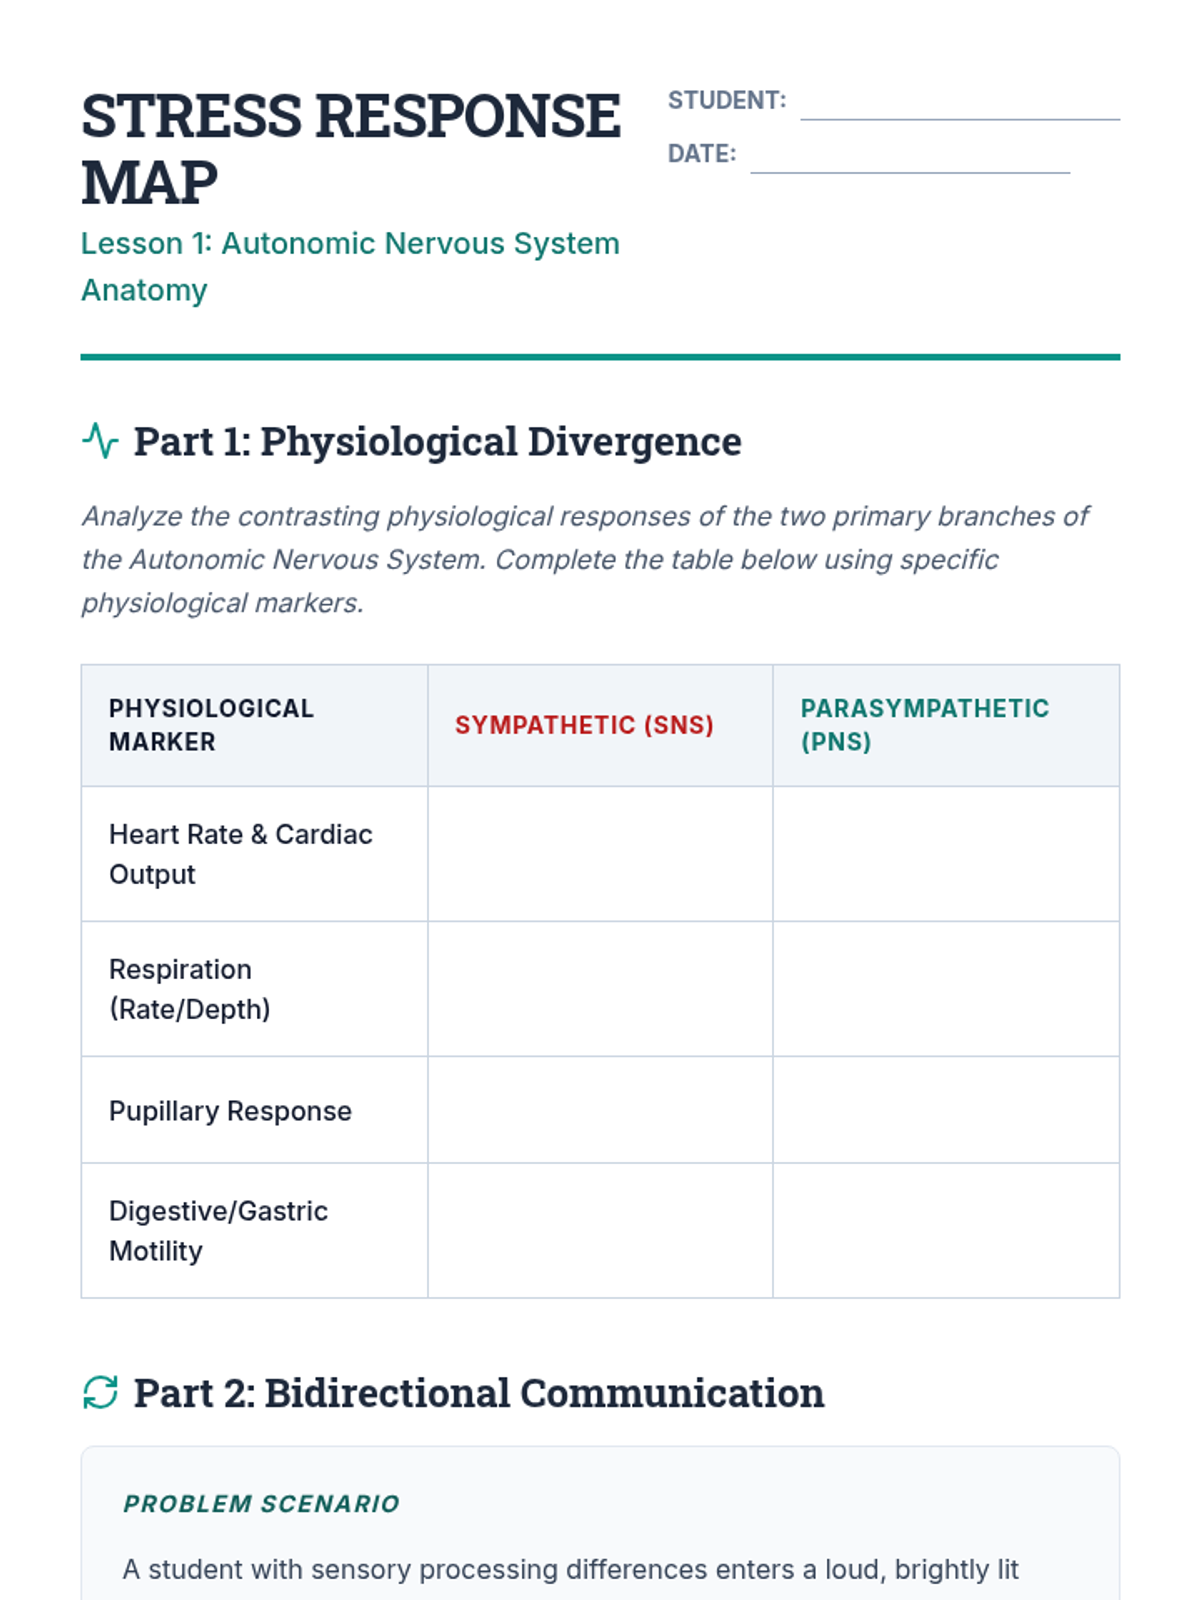The image size is (1200, 1600).
Task: Click the Lesson 1 Autonomic Nervous System subtitle
Action: [x=350, y=266]
